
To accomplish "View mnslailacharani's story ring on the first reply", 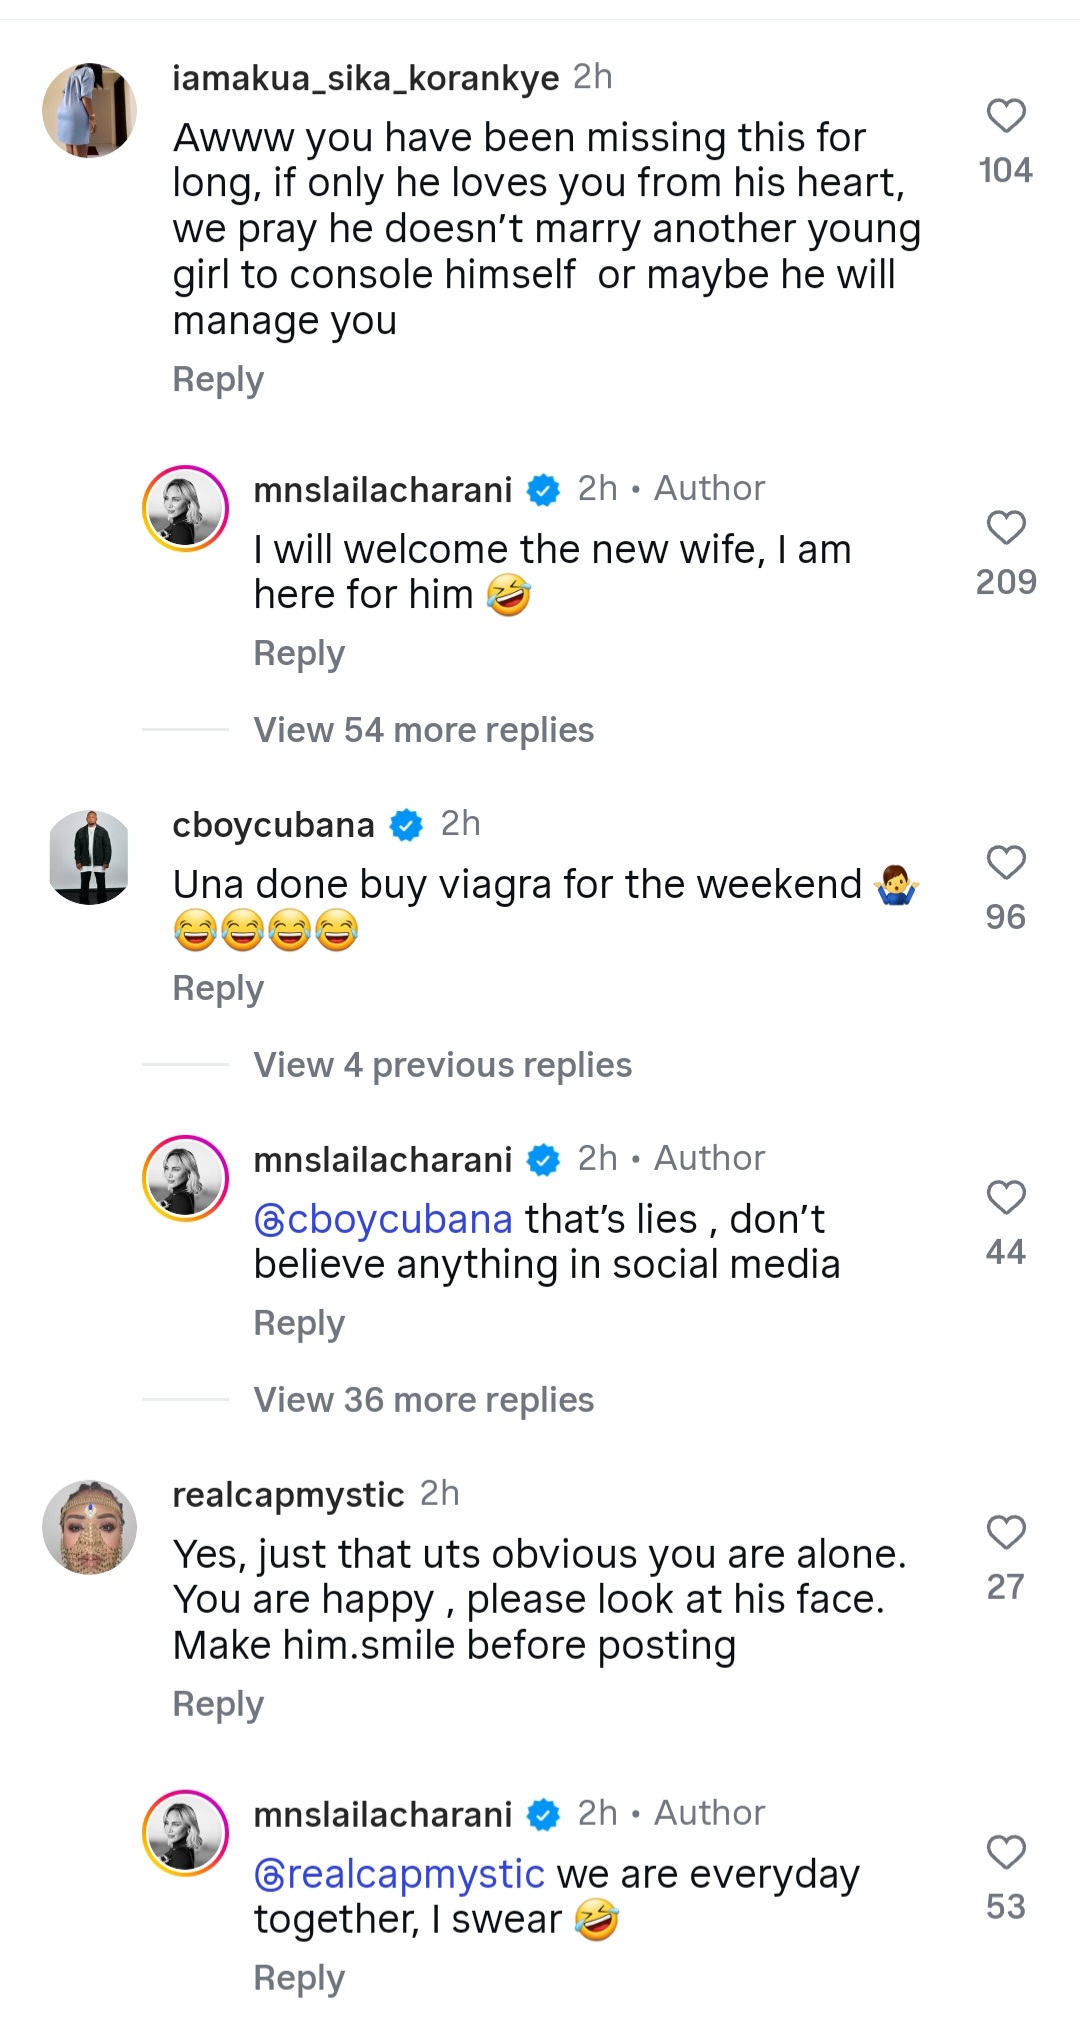I will point(186,508).
